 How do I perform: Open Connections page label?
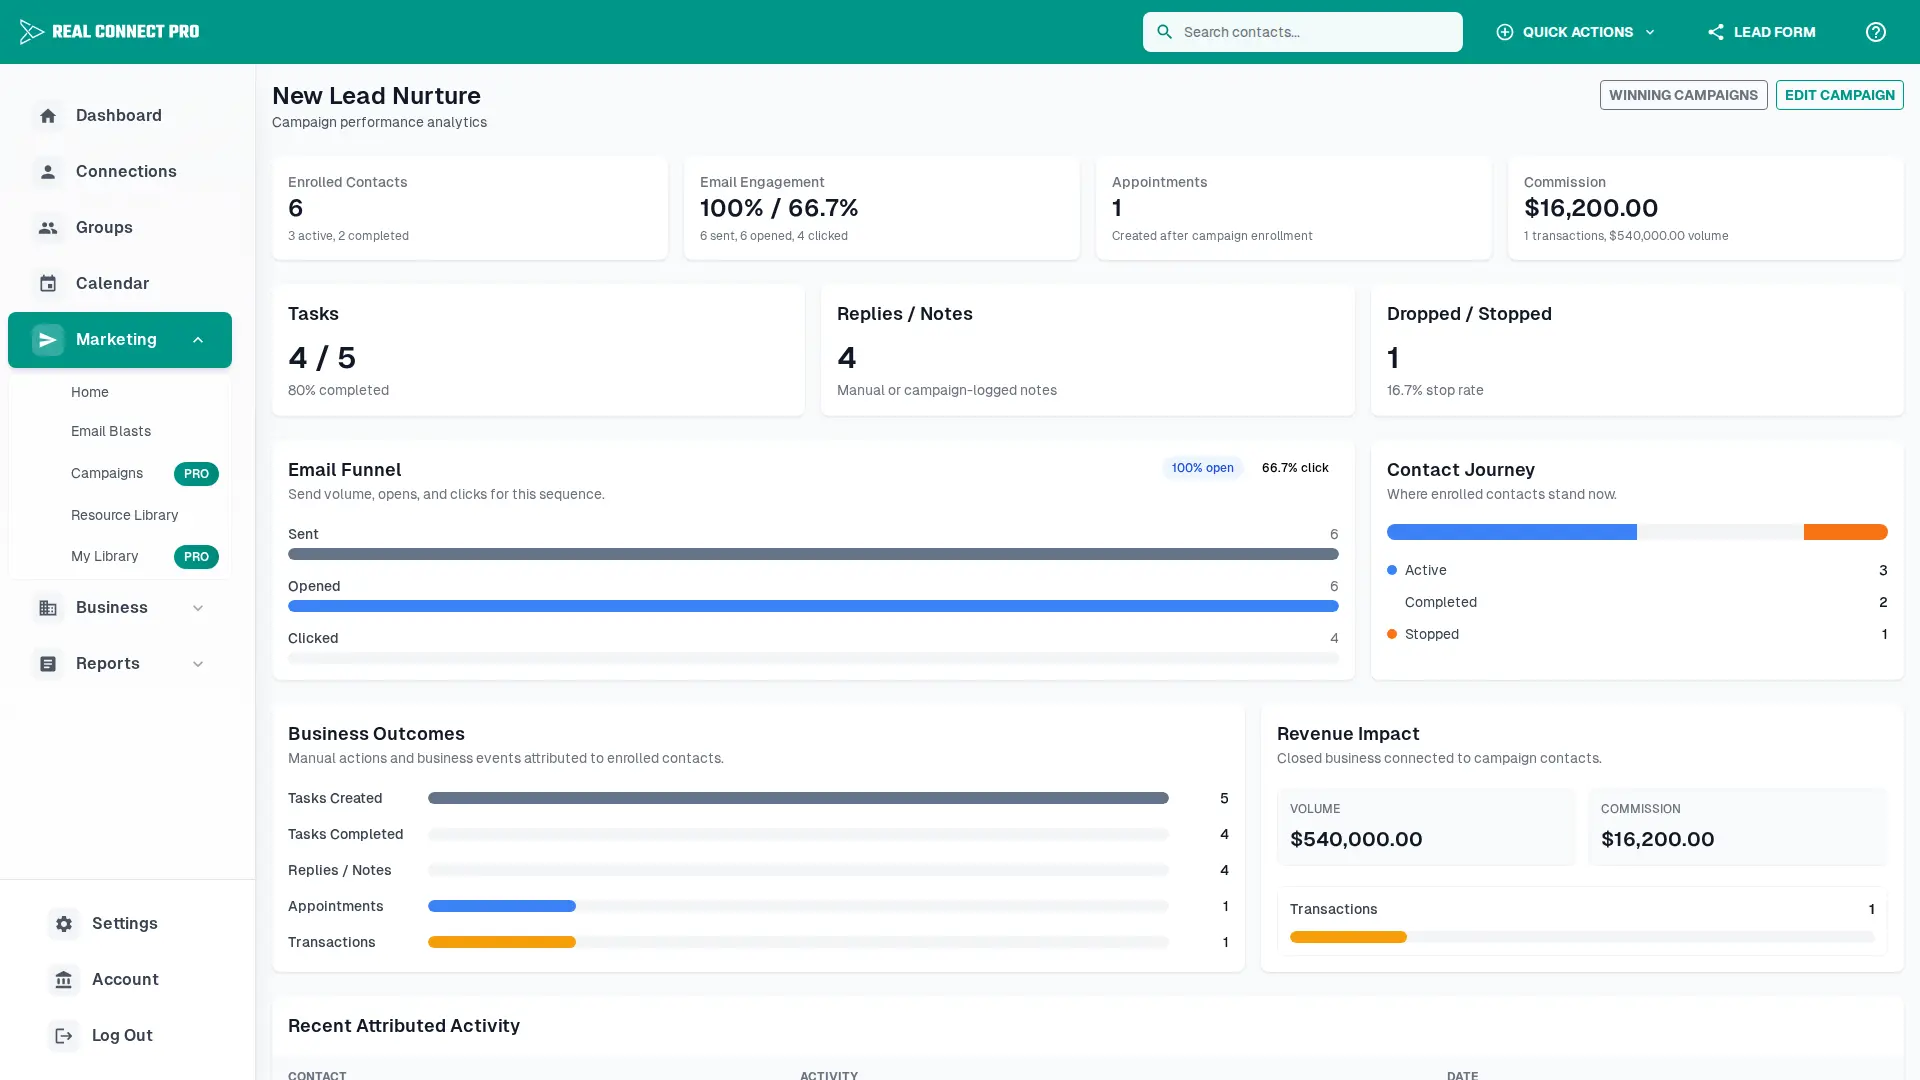(x=126, y=172)
